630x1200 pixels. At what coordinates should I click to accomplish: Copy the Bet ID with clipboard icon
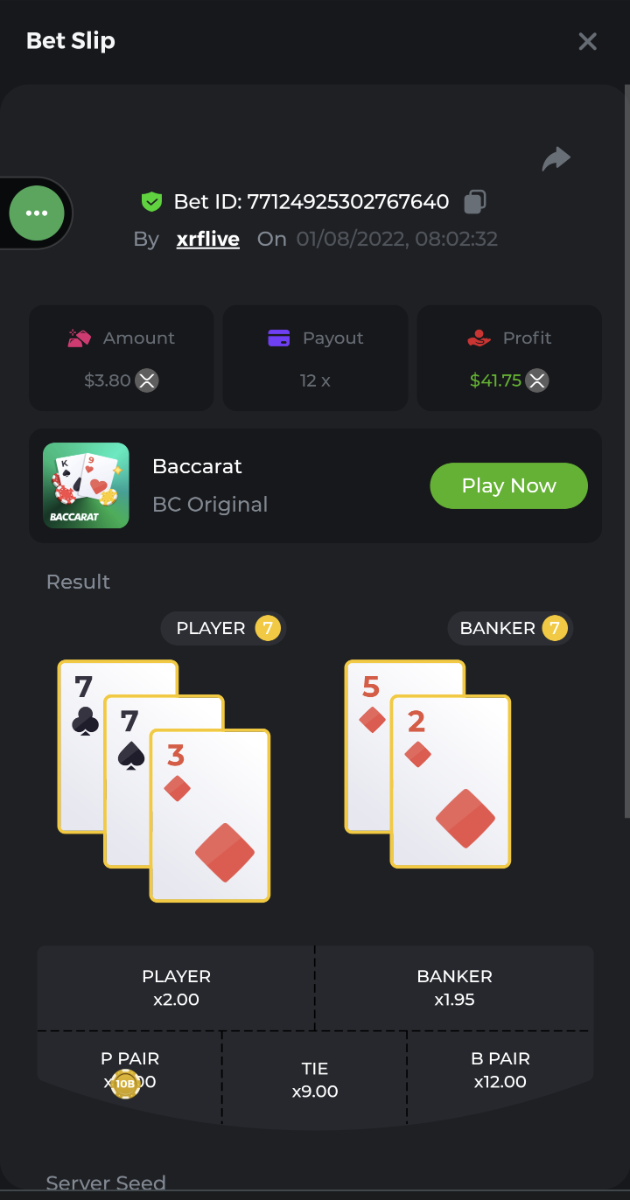pos(475,202)
